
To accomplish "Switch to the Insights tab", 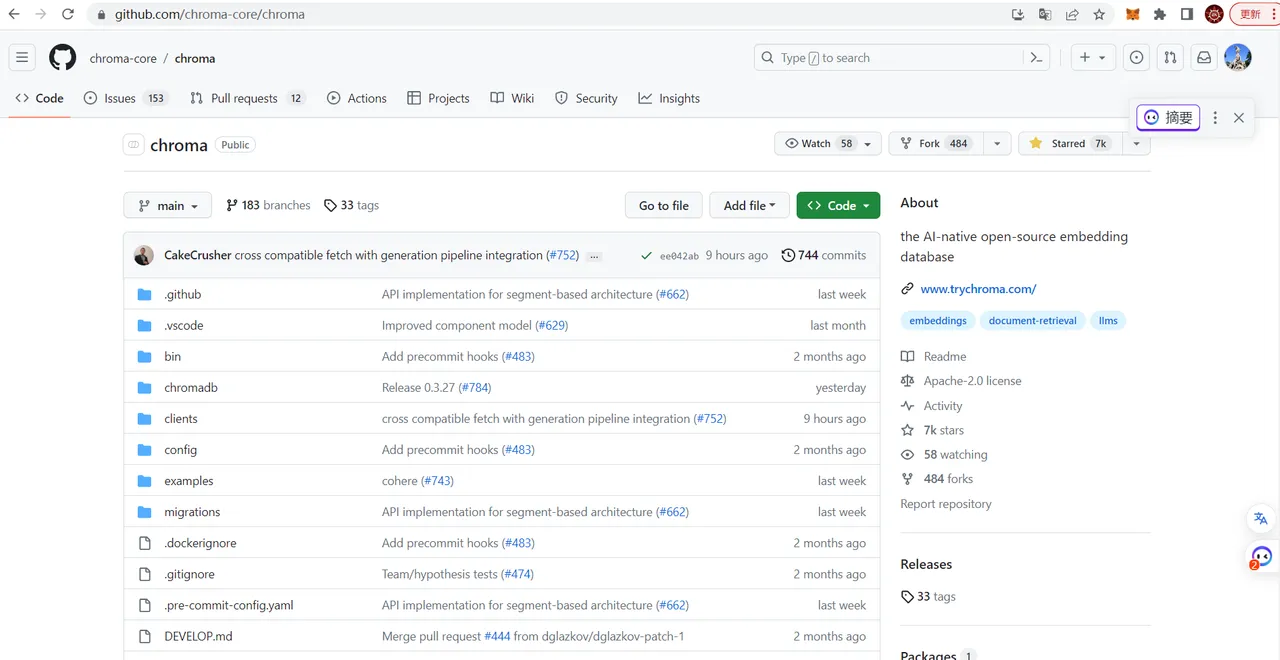I will point(669,98).
